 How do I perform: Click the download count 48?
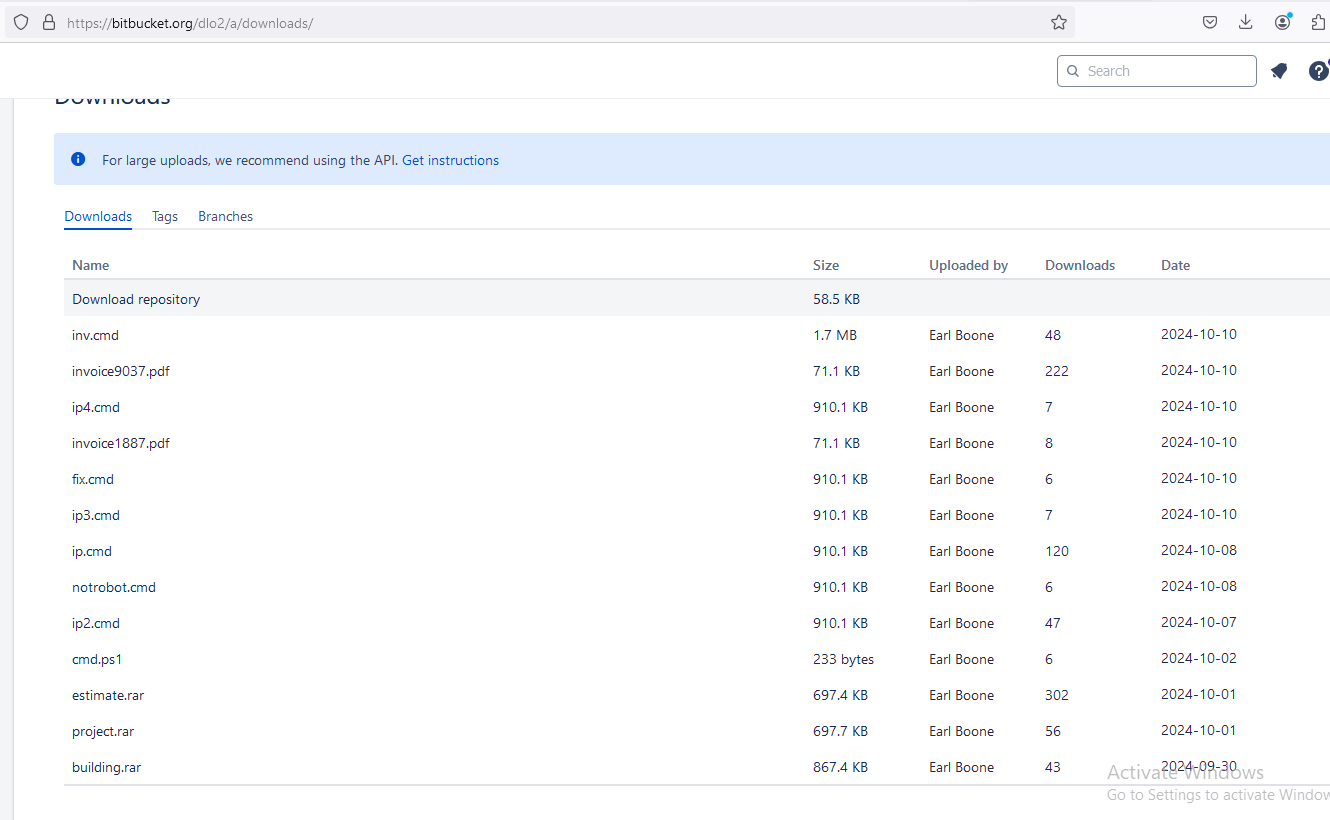click(x=1053, y=335)
